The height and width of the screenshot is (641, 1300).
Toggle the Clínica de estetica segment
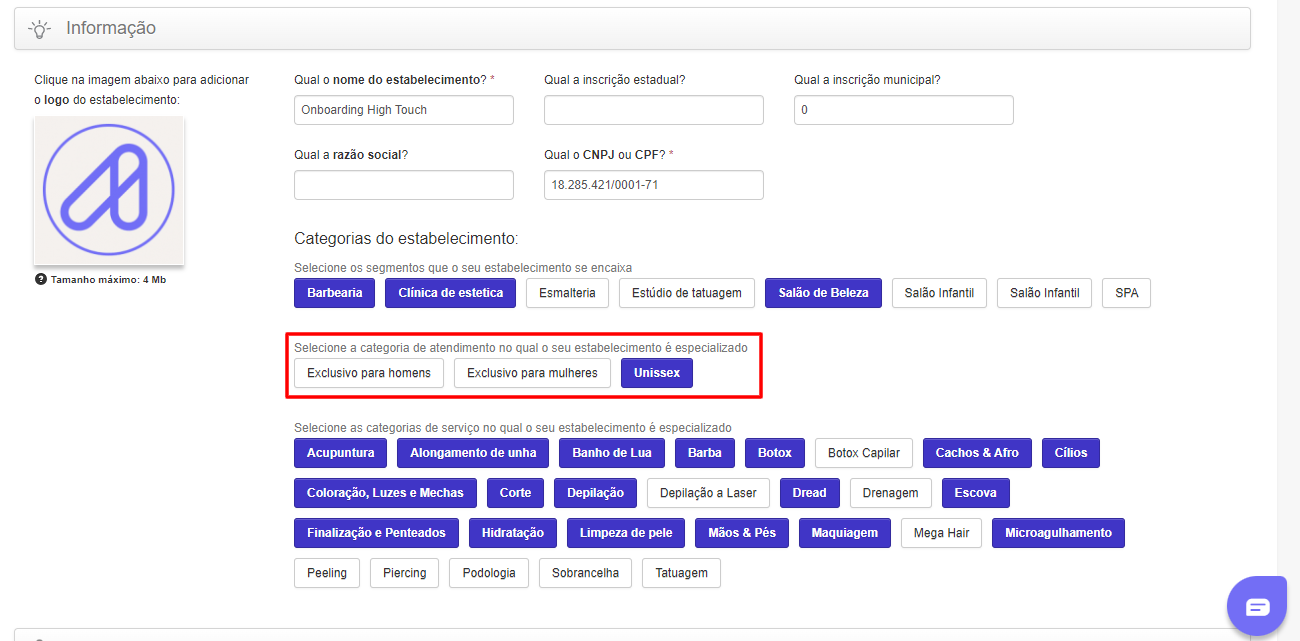click(451, 293)
